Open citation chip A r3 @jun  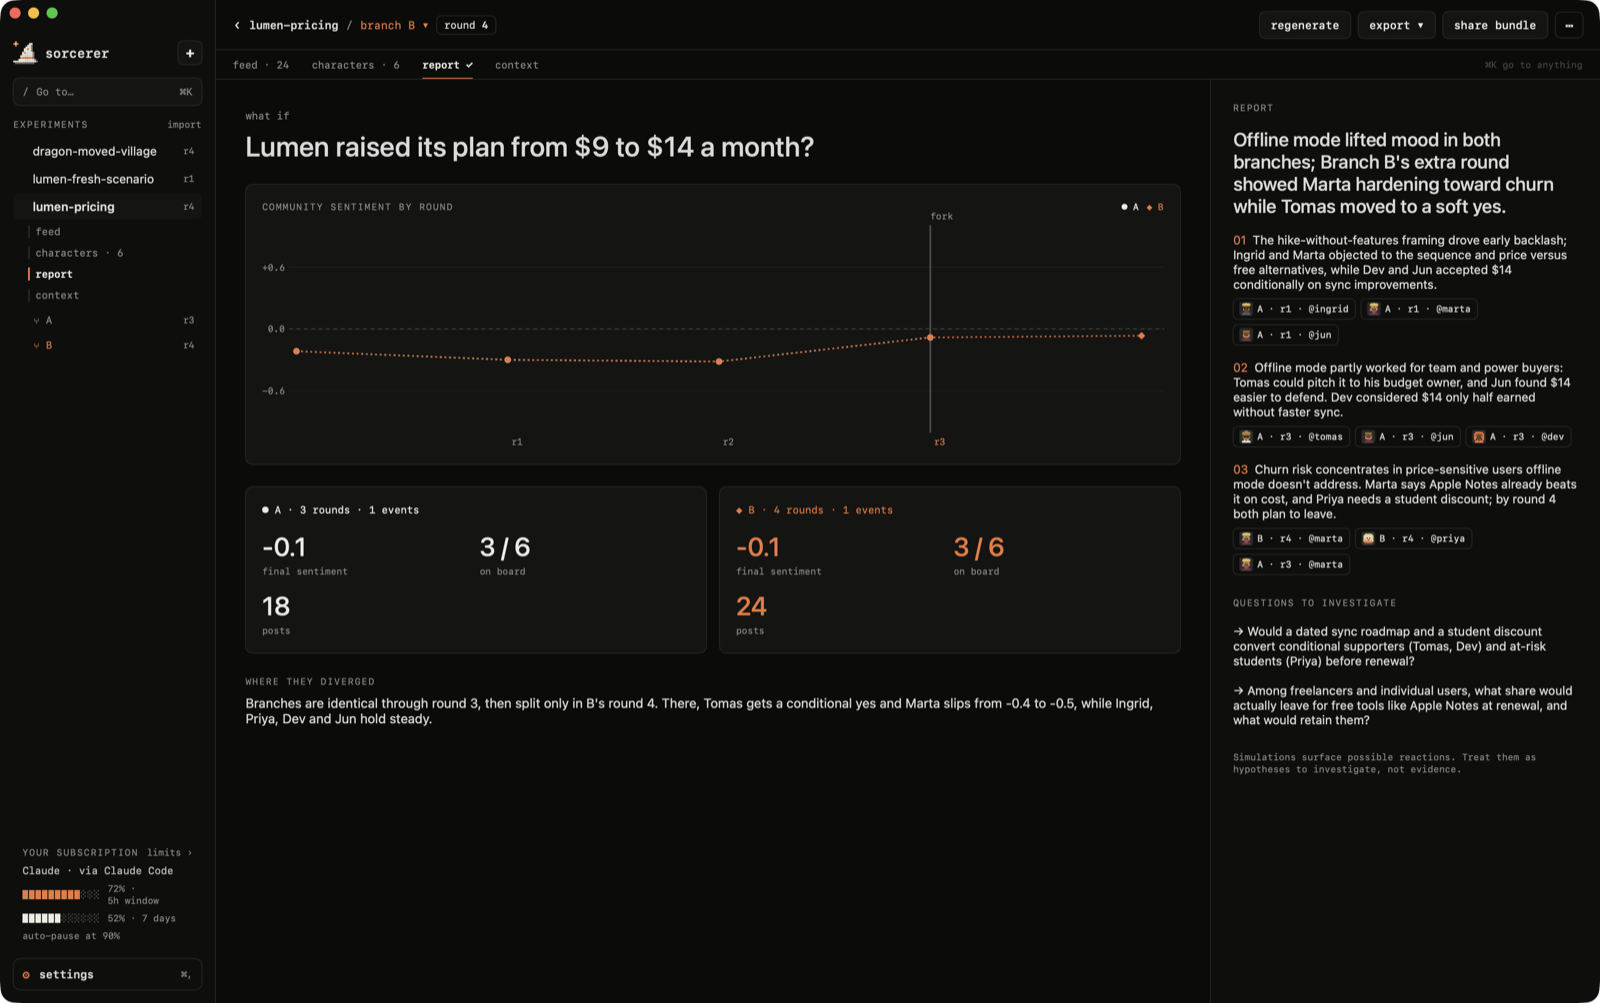point(1407,437)
